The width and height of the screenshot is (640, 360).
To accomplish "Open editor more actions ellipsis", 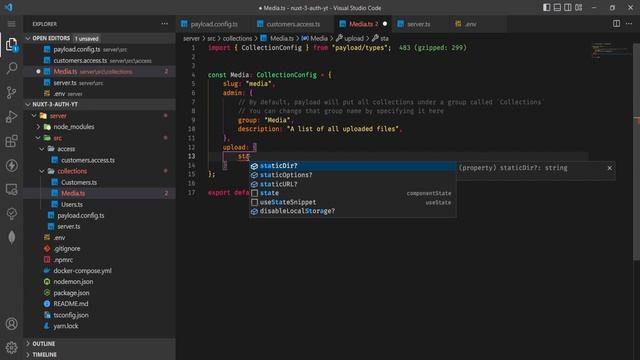I will click(x=629, y=24).
